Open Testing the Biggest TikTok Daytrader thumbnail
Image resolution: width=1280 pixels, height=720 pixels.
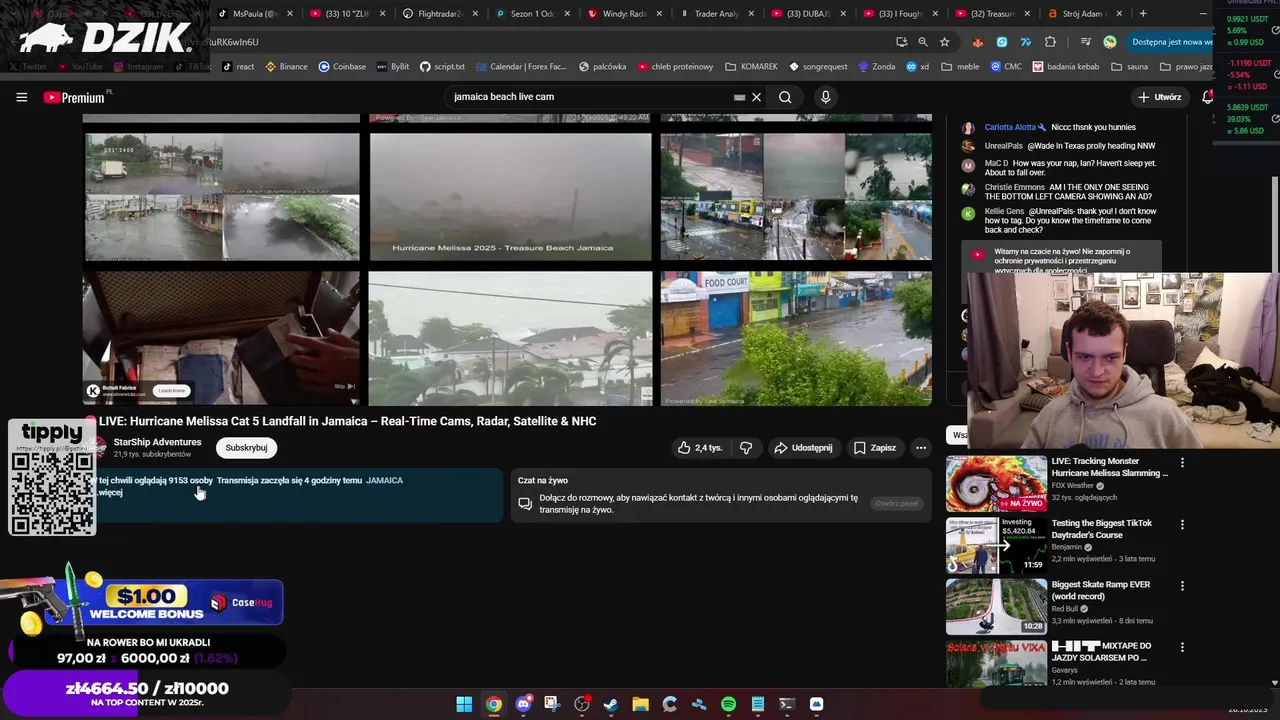click(996, 545)
